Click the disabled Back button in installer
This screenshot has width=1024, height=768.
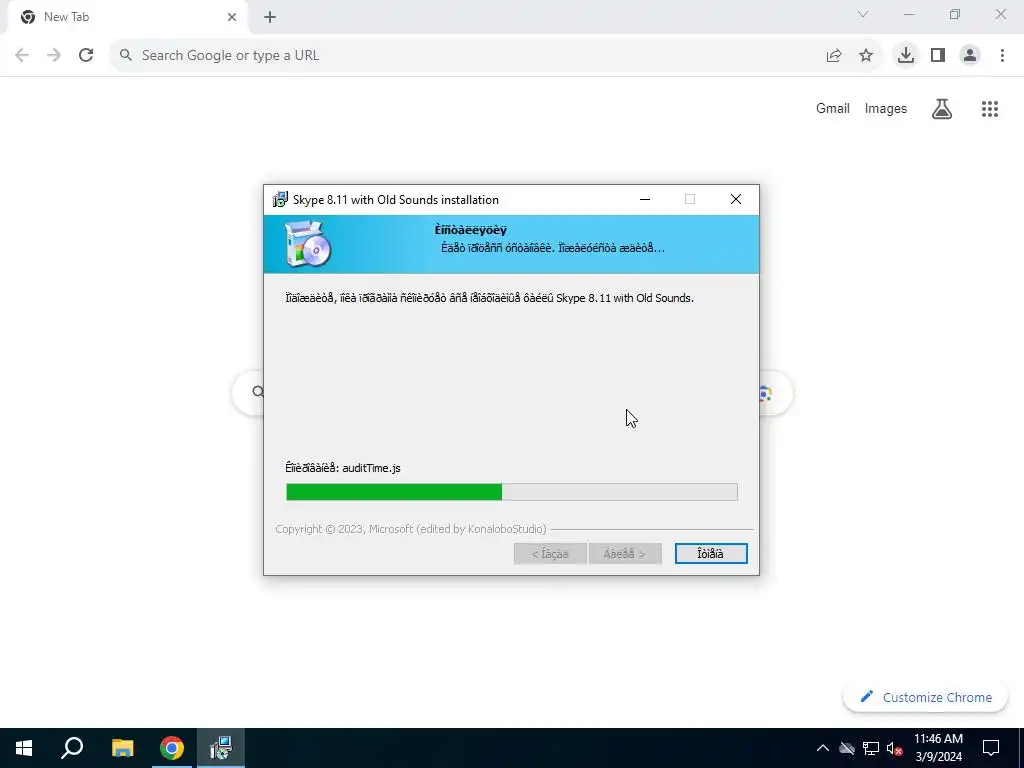click(x=550, y=553)
